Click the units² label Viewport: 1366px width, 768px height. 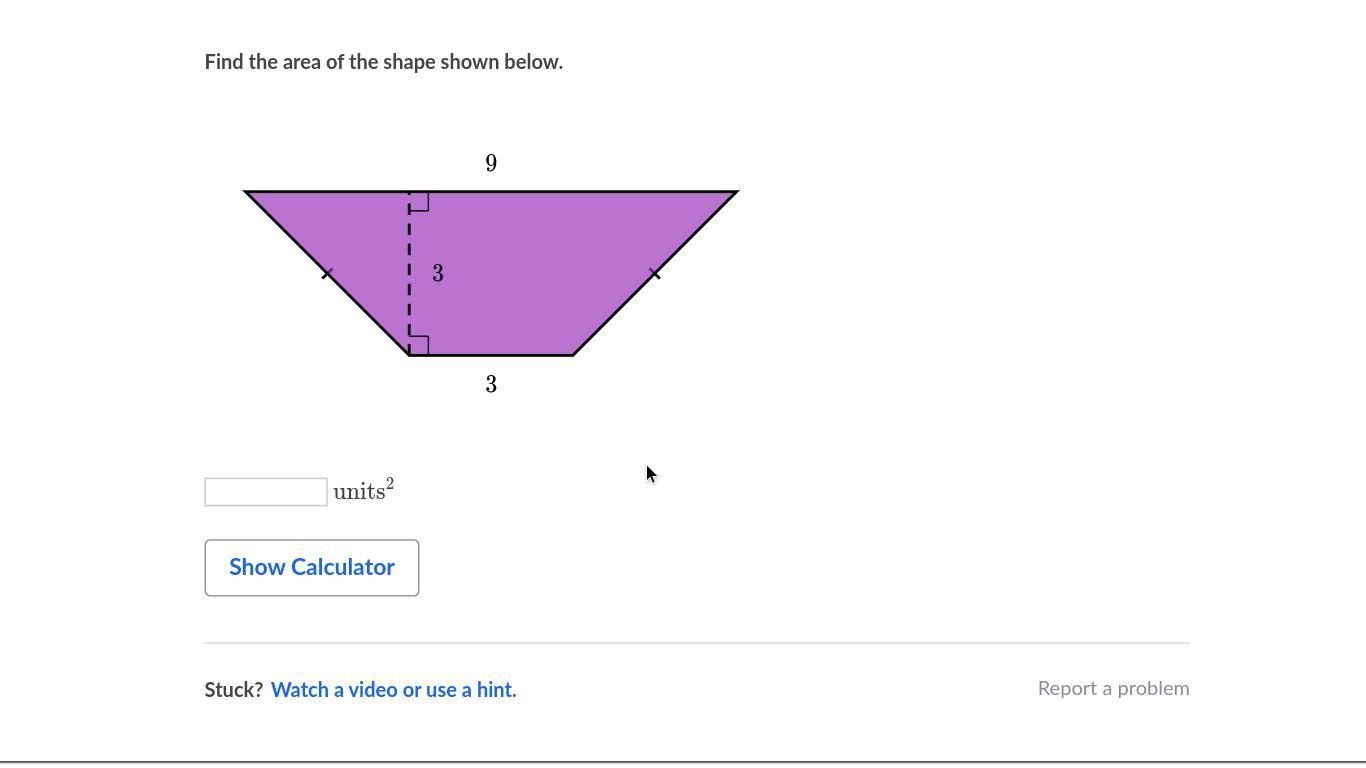click(364, 491)
